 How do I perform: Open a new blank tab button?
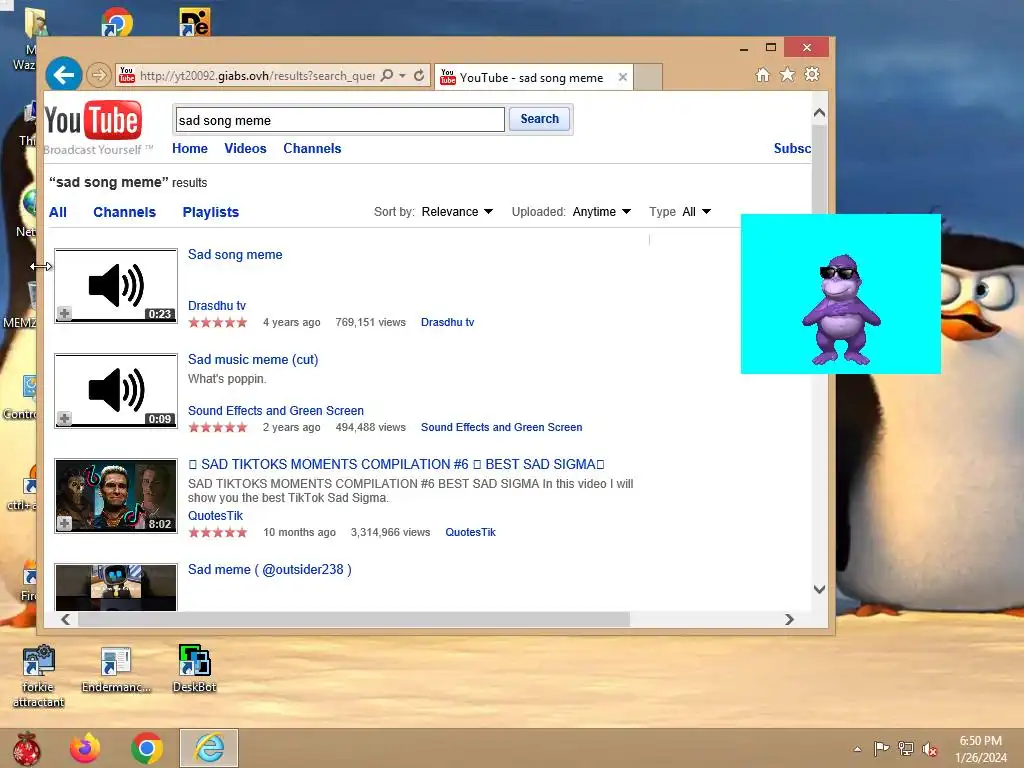pos(648,77)
